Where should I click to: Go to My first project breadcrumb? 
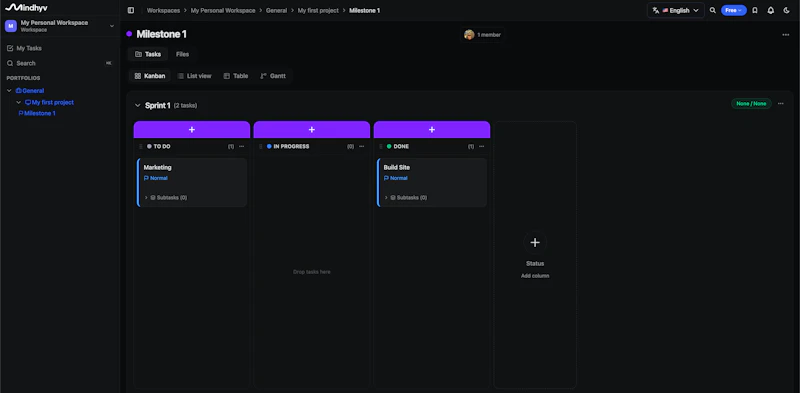coord(318,10)
